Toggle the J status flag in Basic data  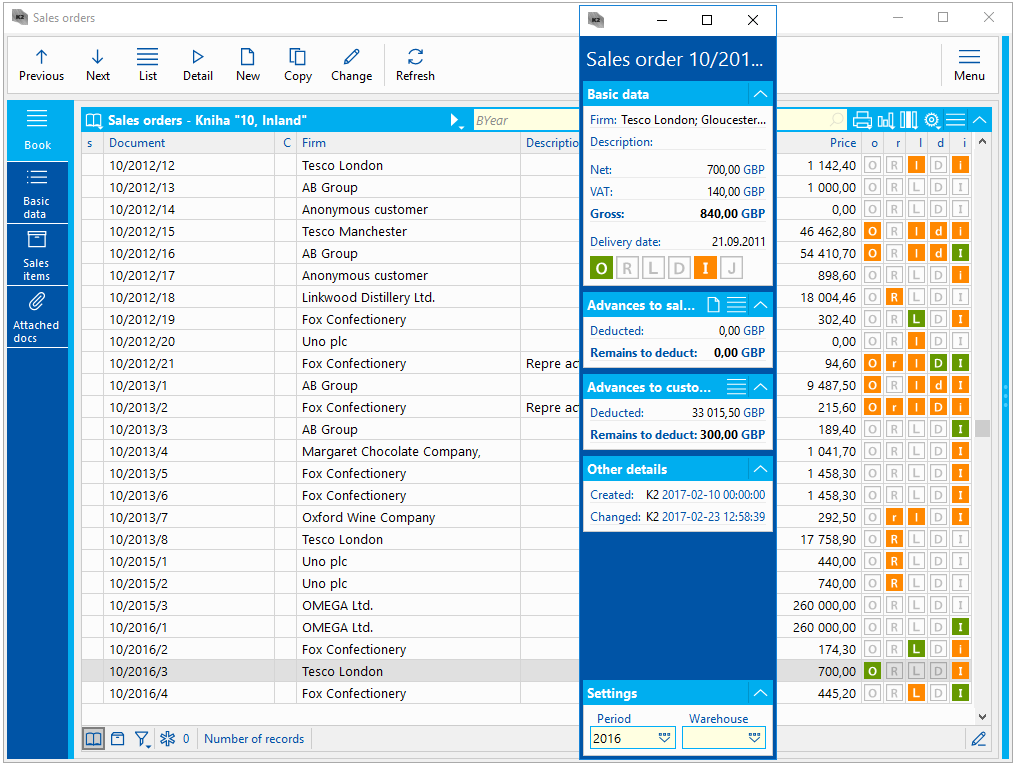[731, 268]
